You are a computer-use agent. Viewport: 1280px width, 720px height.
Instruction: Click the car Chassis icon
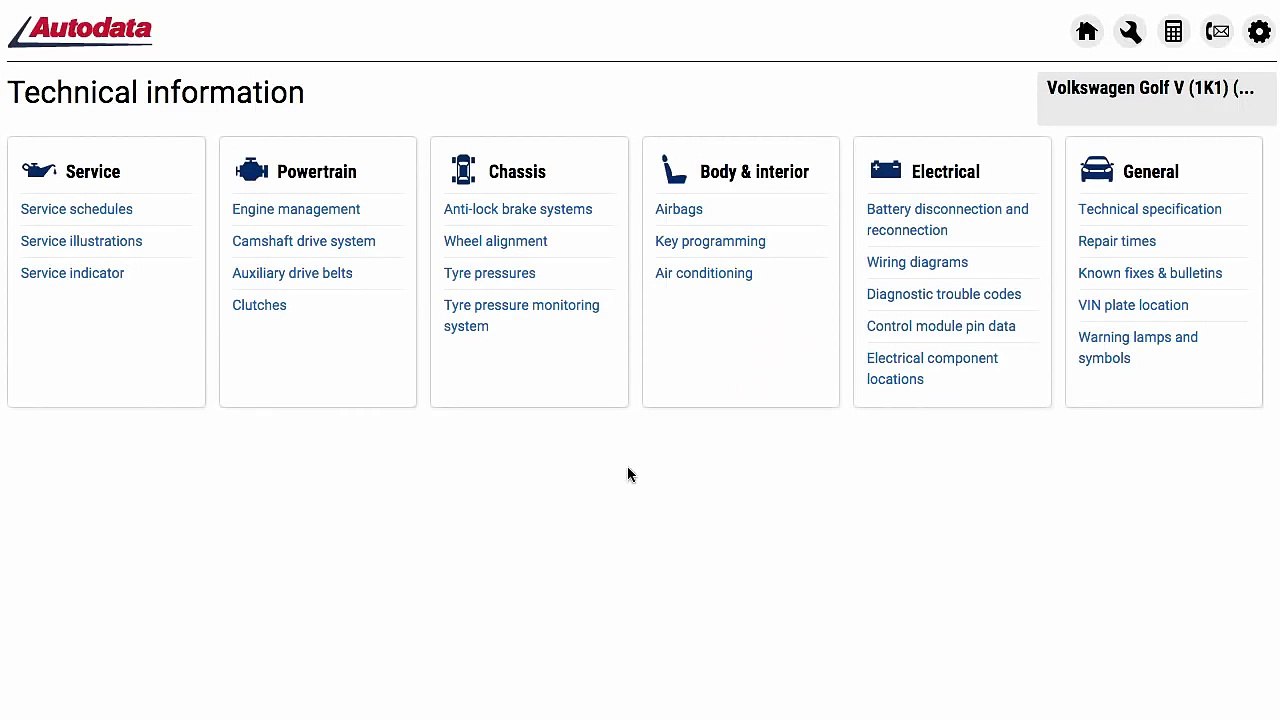coord(463,170)
